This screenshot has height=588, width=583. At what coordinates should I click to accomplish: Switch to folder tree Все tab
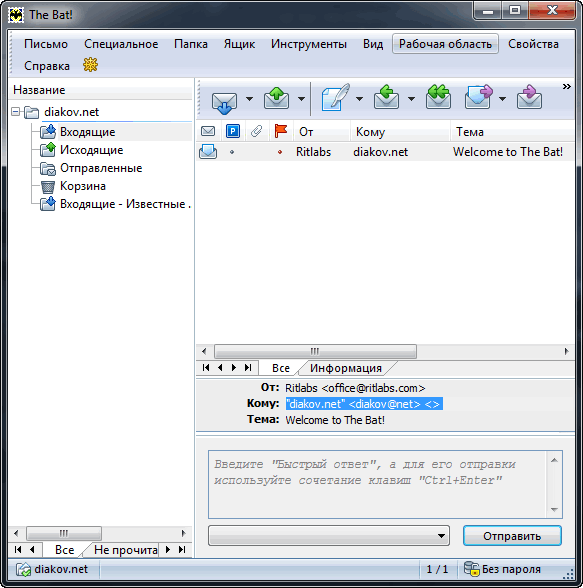(x=64, y=550)
